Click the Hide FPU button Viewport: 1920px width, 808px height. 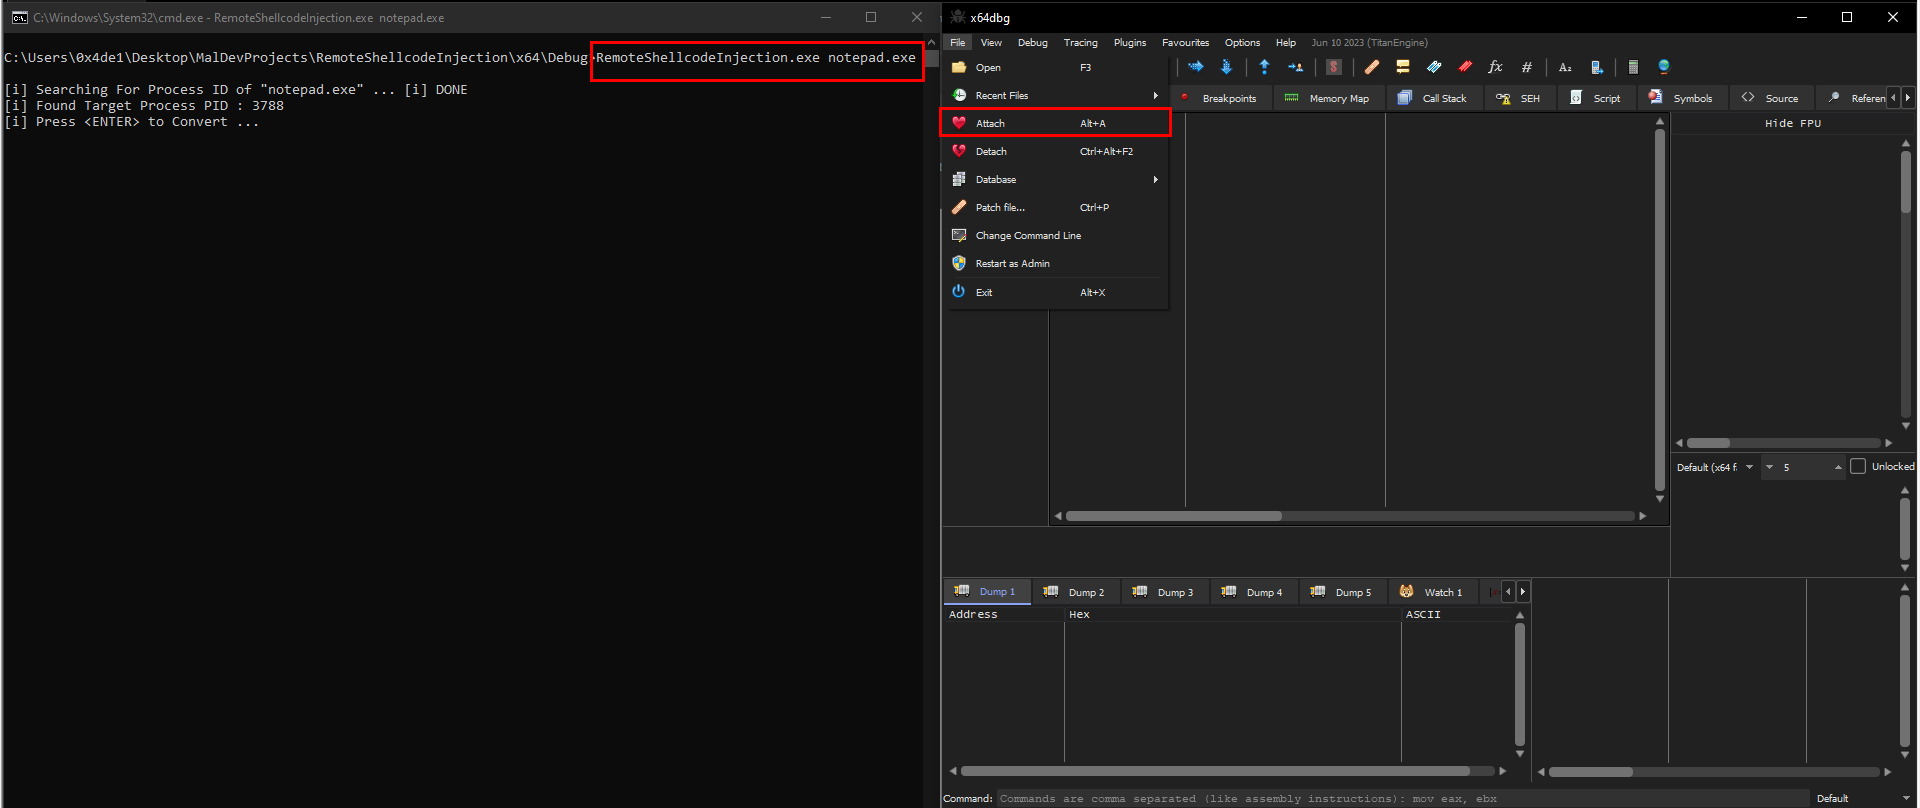[1793, 123]
